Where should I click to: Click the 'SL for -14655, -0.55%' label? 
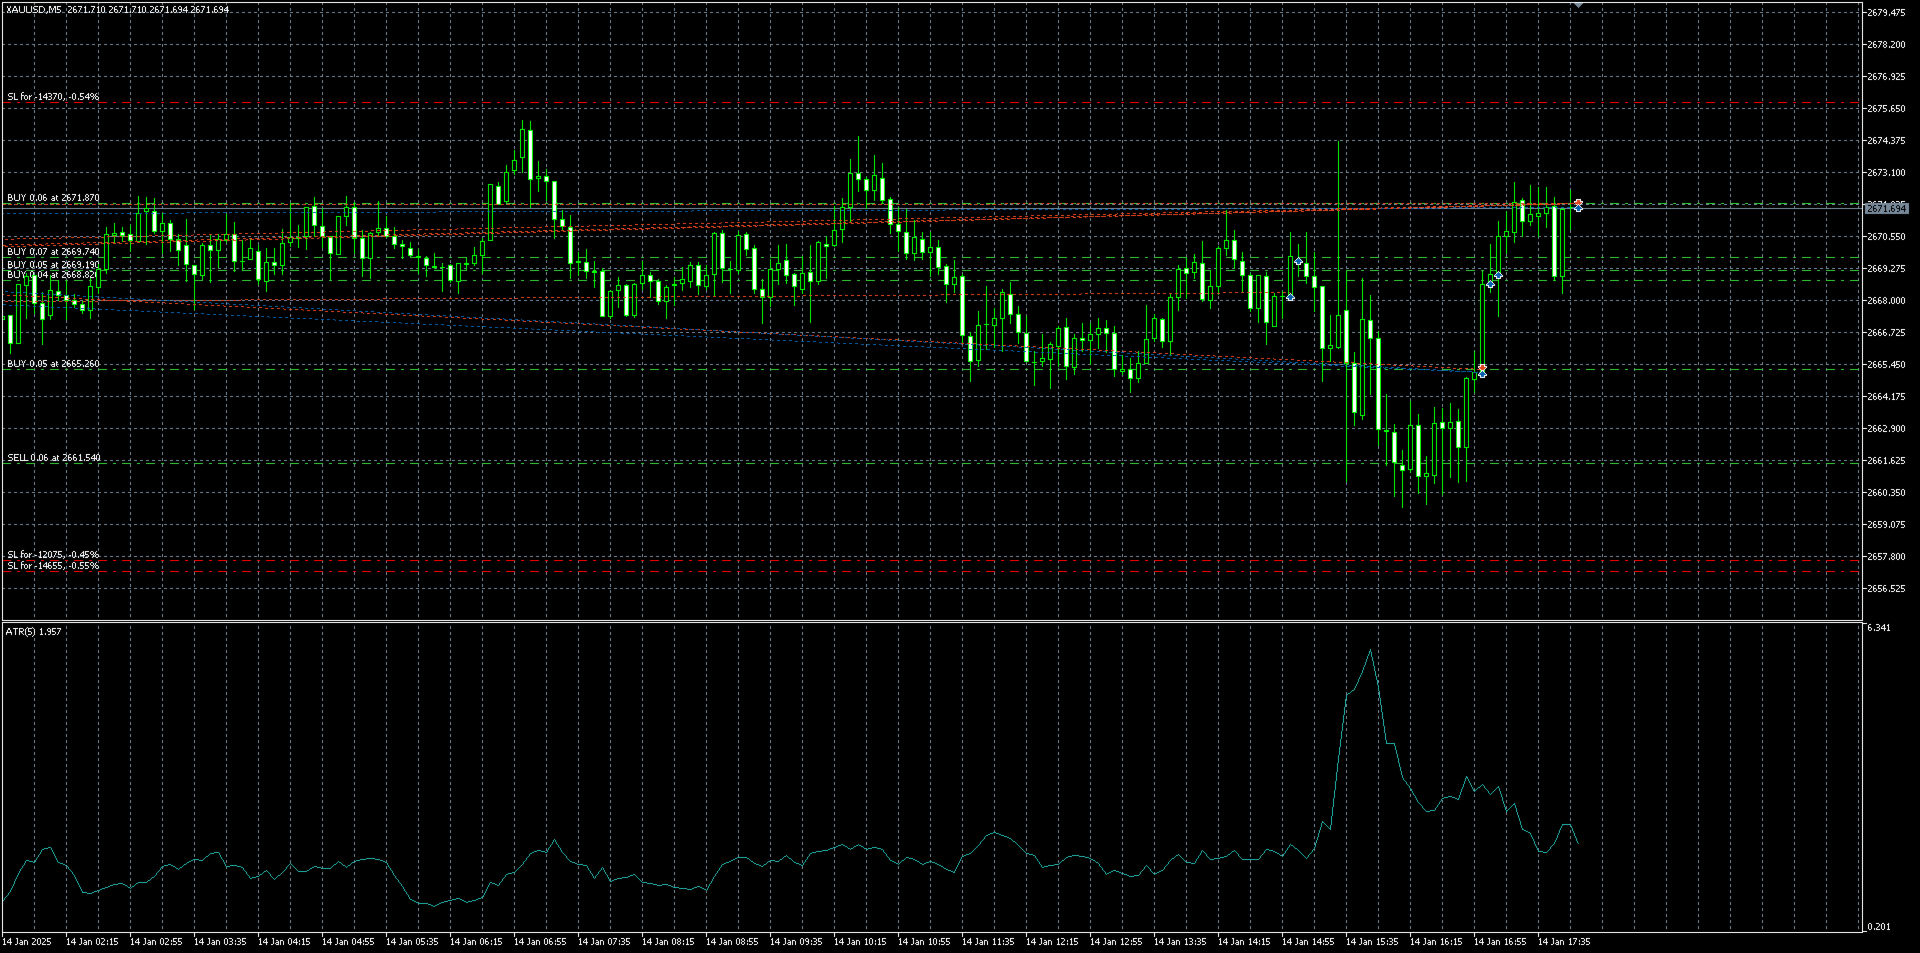click(53, 566)
